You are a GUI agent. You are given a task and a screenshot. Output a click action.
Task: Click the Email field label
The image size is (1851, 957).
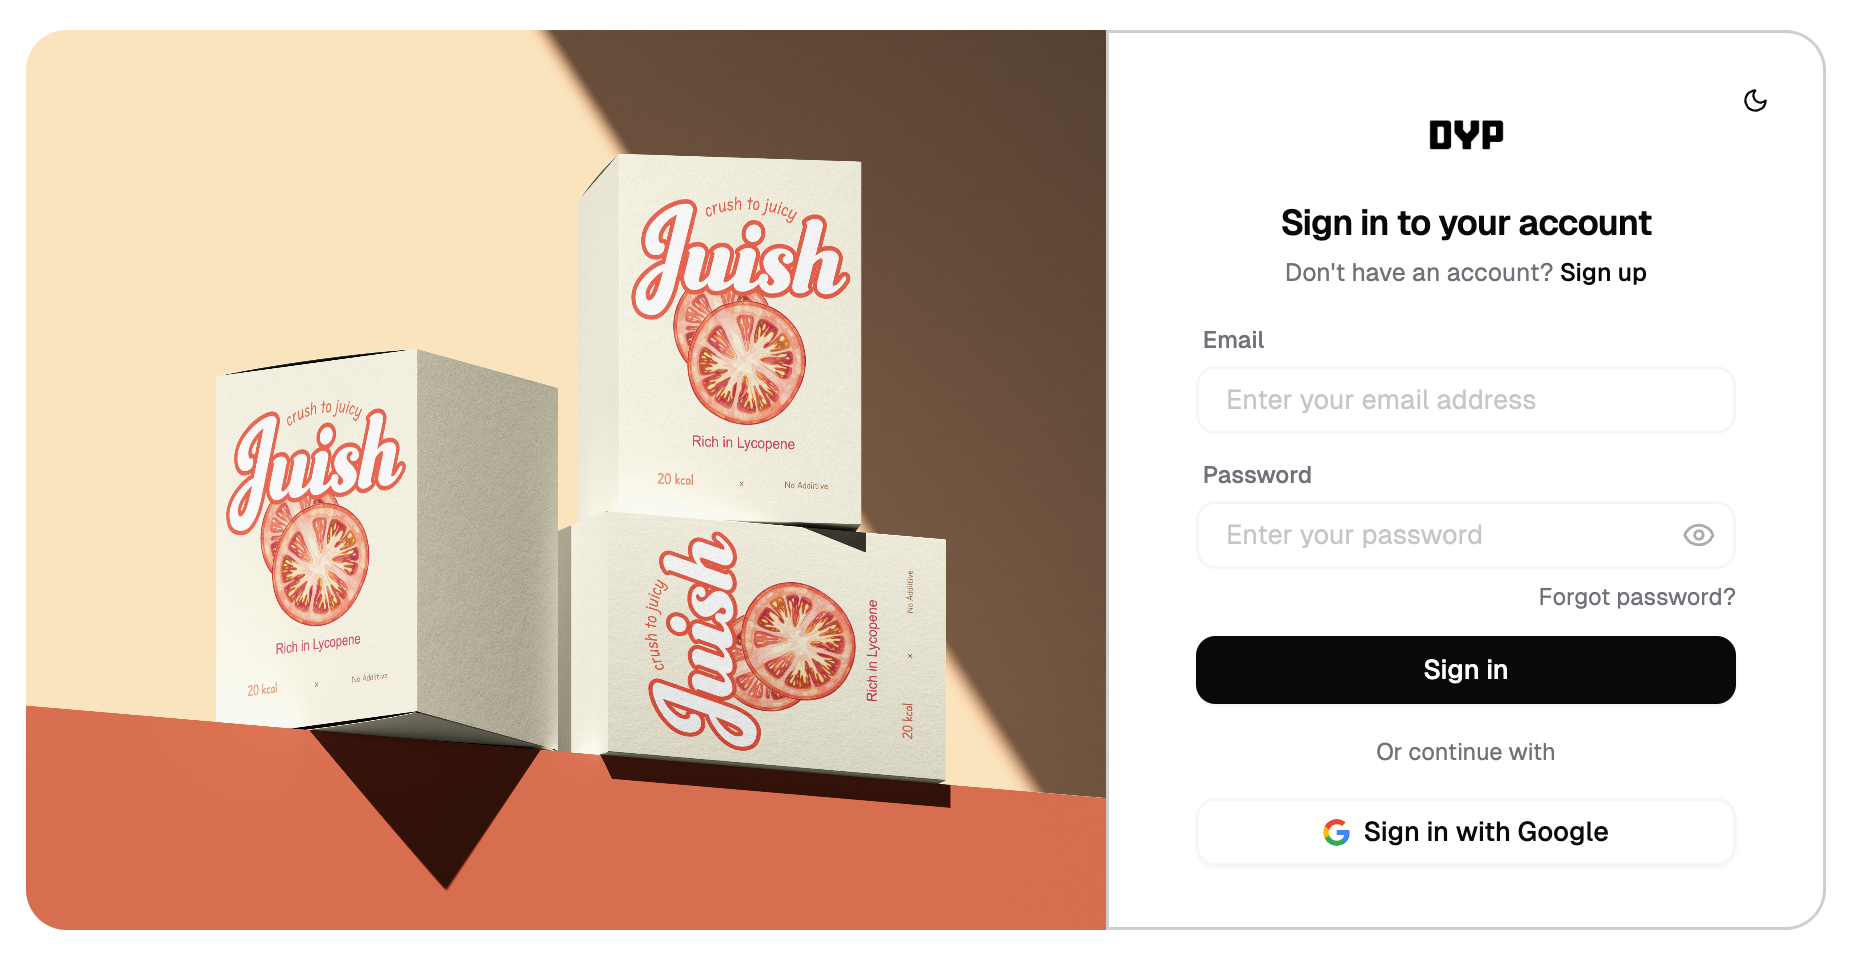pos(1233,340)
